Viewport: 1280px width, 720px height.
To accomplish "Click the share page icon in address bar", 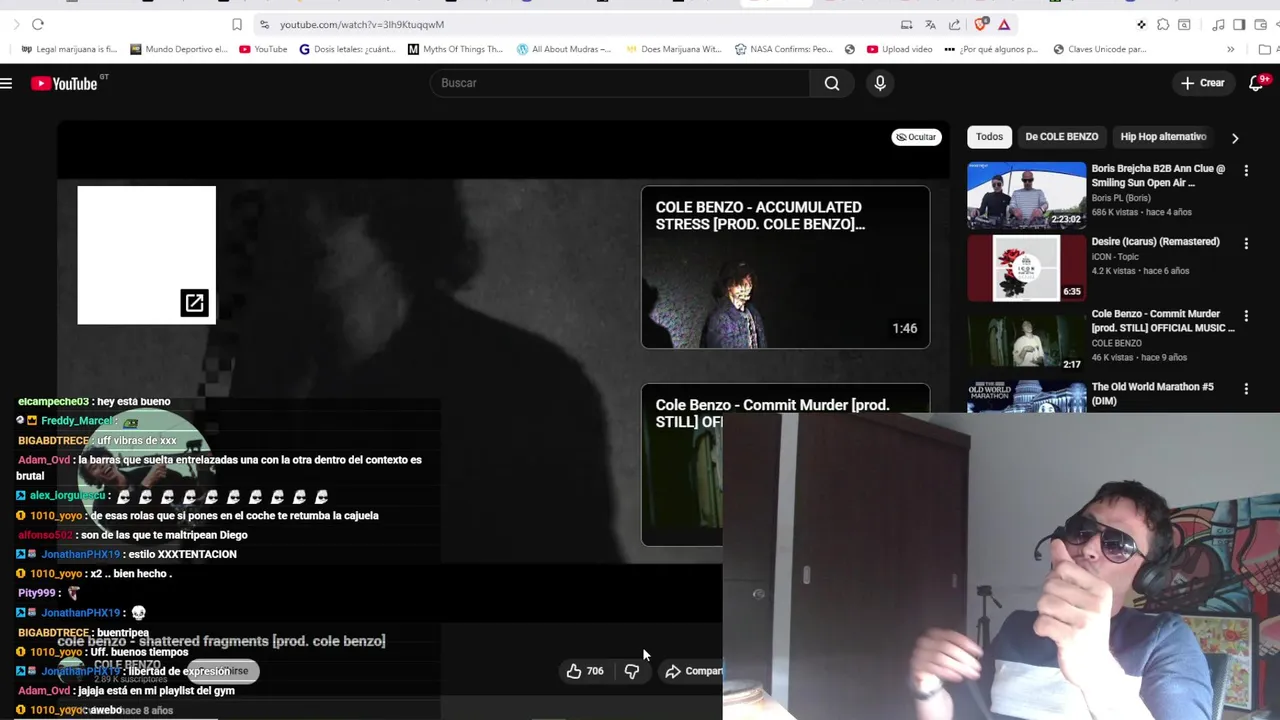I will point(954,24).
